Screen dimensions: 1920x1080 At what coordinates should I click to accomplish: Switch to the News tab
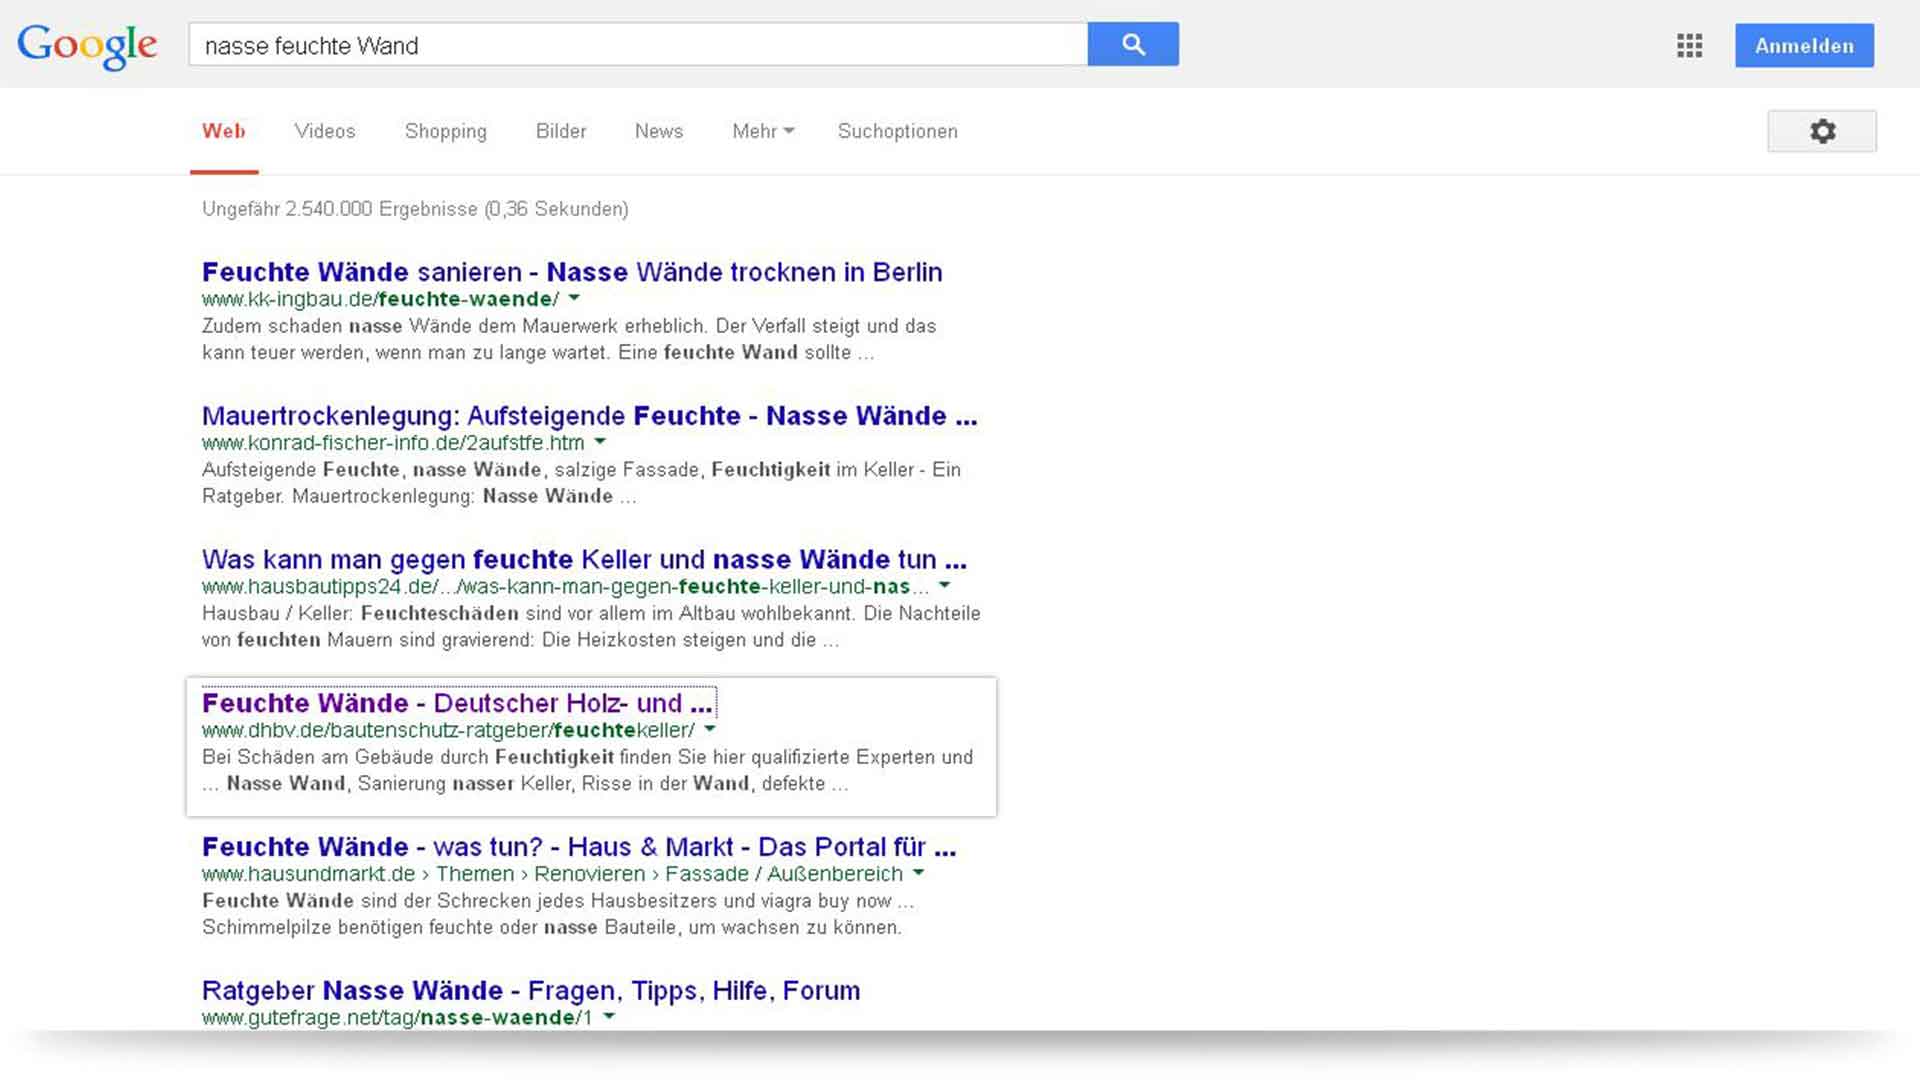pyautogui.click(x=659, y=131)
